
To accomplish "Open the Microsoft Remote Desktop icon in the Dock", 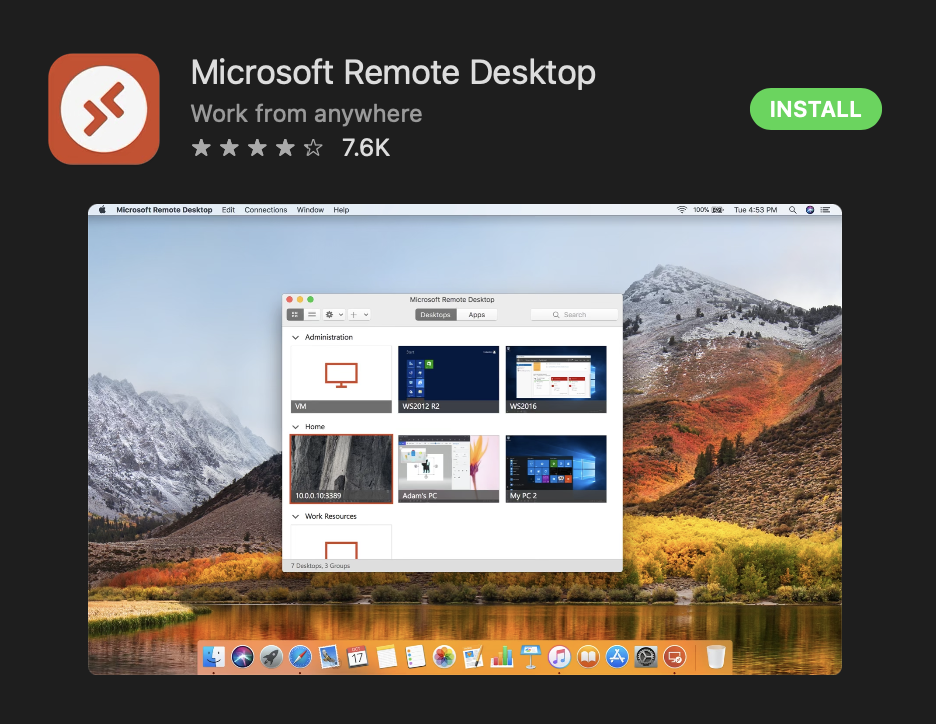I will coord(675,657).
